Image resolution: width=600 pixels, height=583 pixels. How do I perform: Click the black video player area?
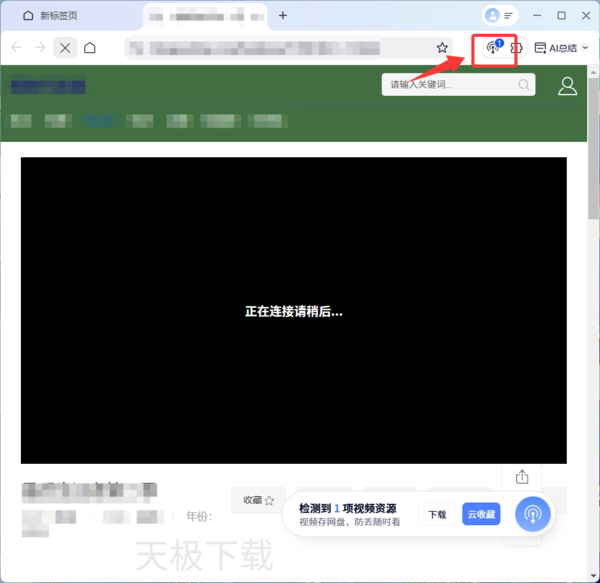[293, 310]
